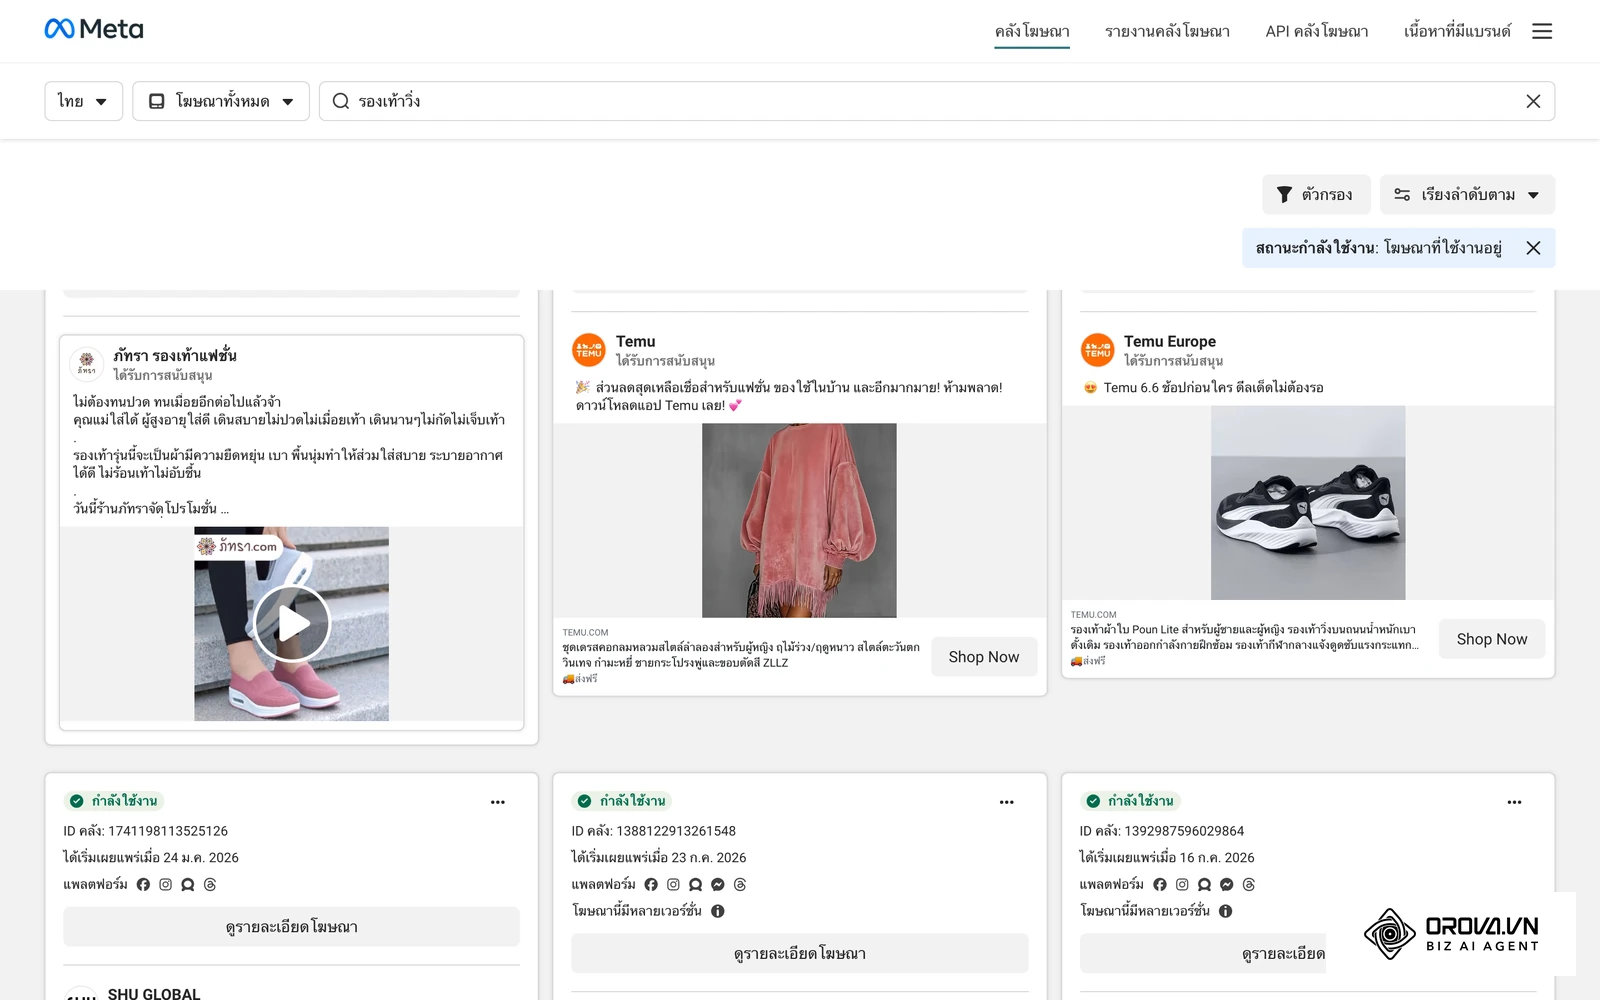Click the Meta logo
The width and height of the screenshot is (1600, 1000).
coord(94,29)
